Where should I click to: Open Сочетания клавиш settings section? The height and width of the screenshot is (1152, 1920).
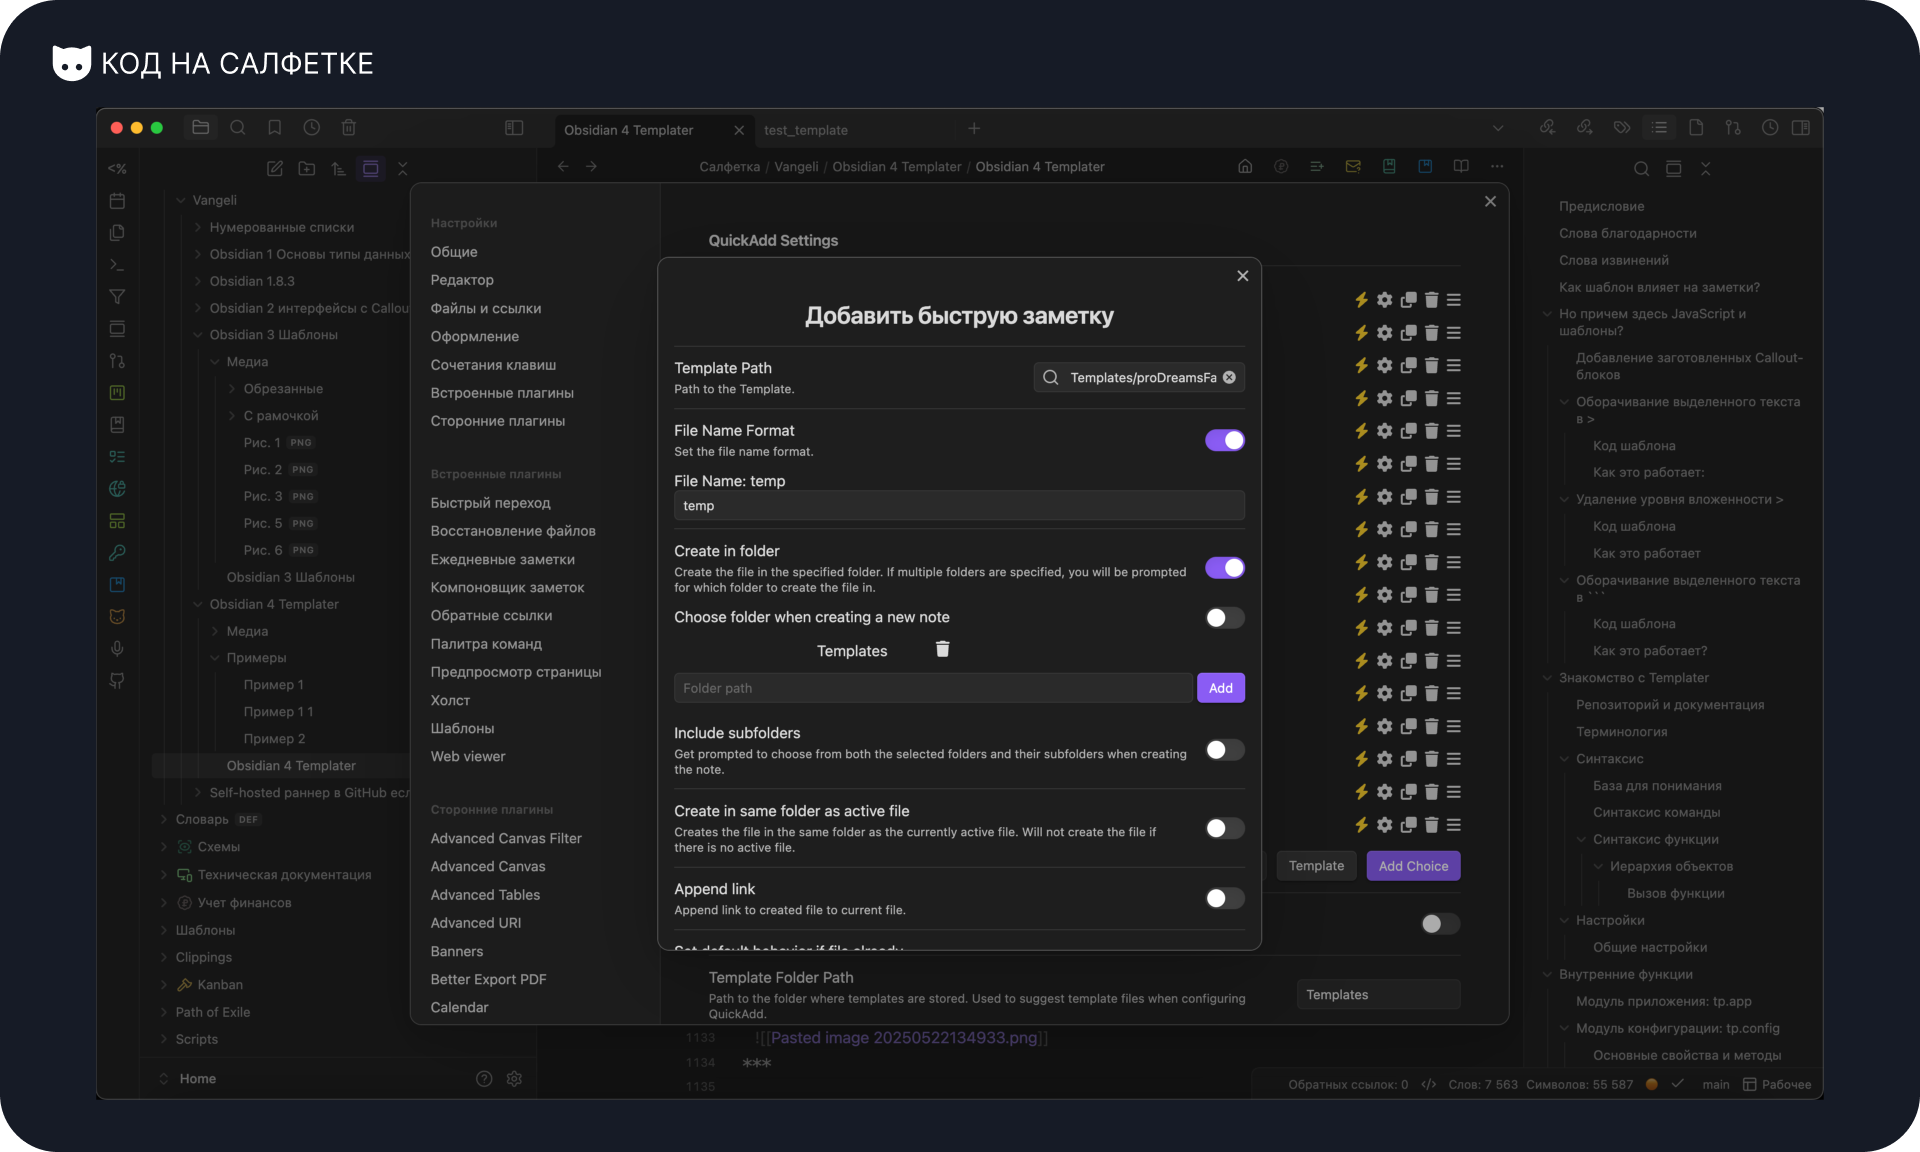click(x=493, y=365)
